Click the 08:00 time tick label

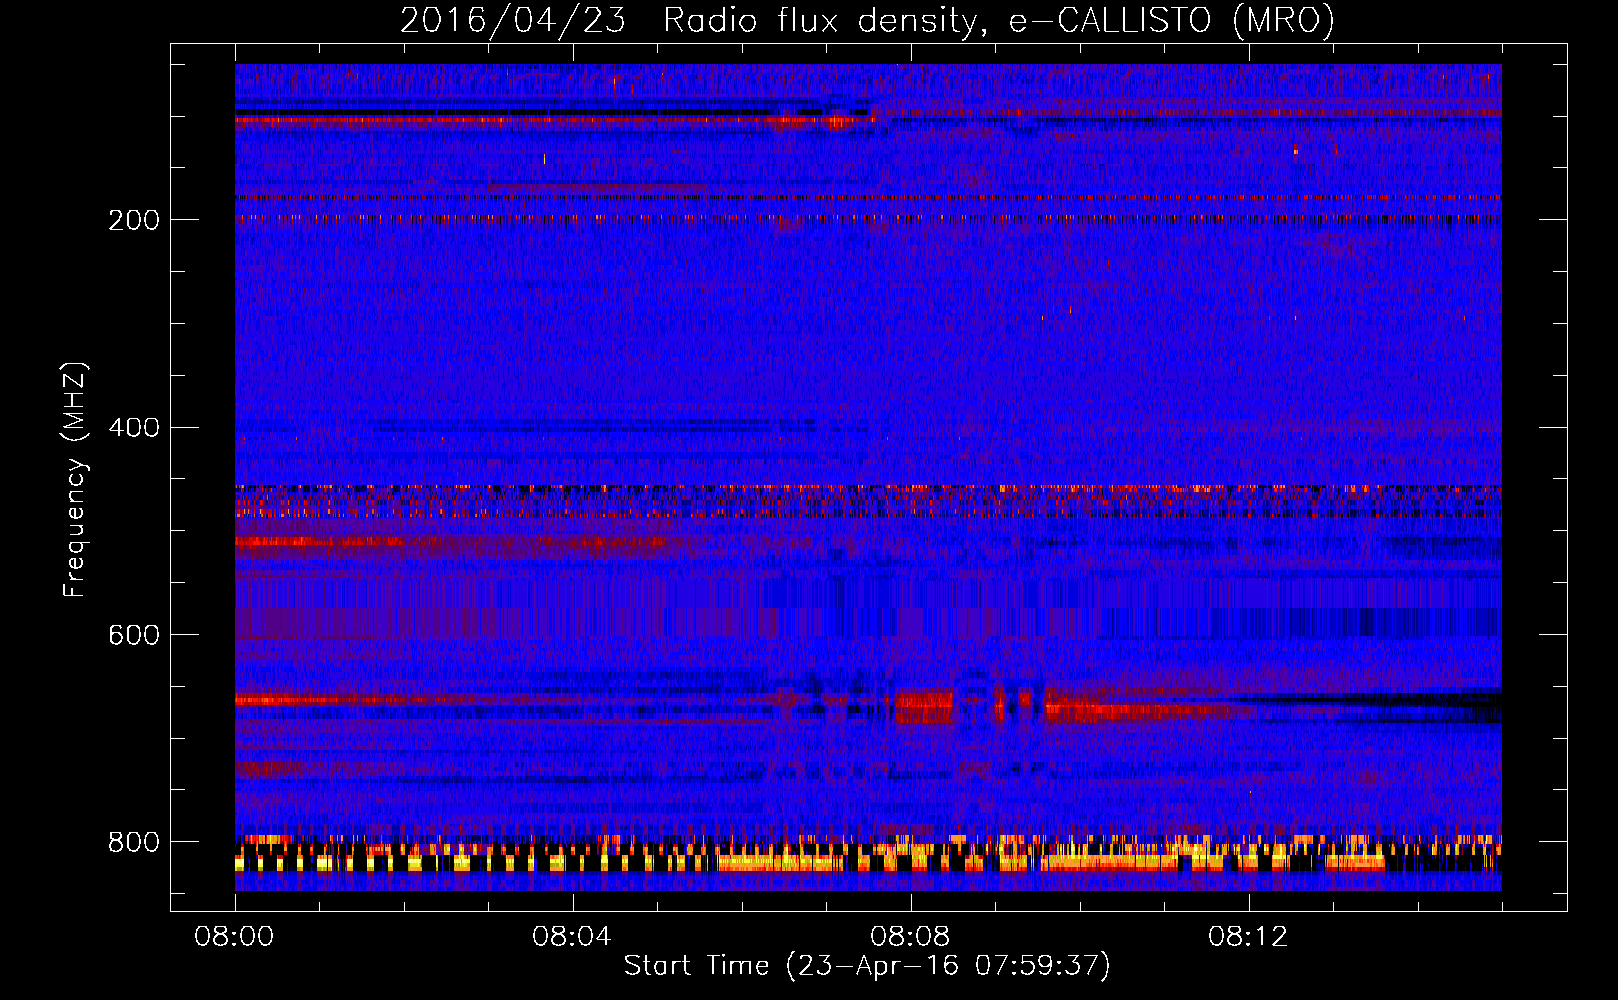pyautogui.click(x=235, y=937)
